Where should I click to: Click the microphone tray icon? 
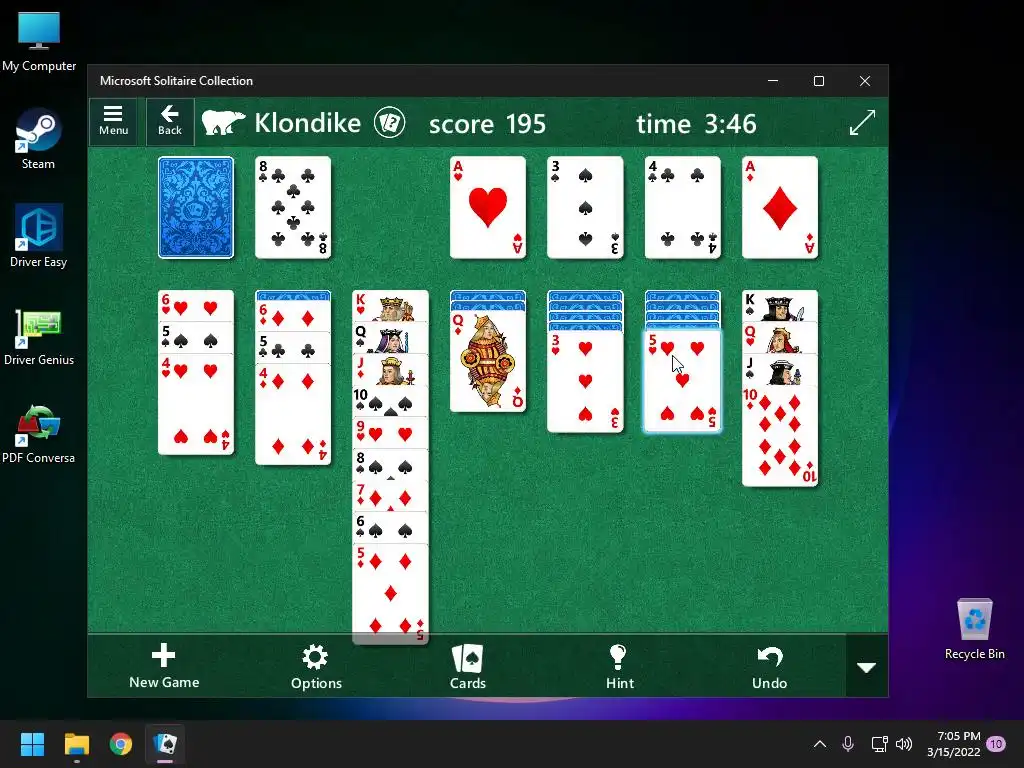point(848,744)
